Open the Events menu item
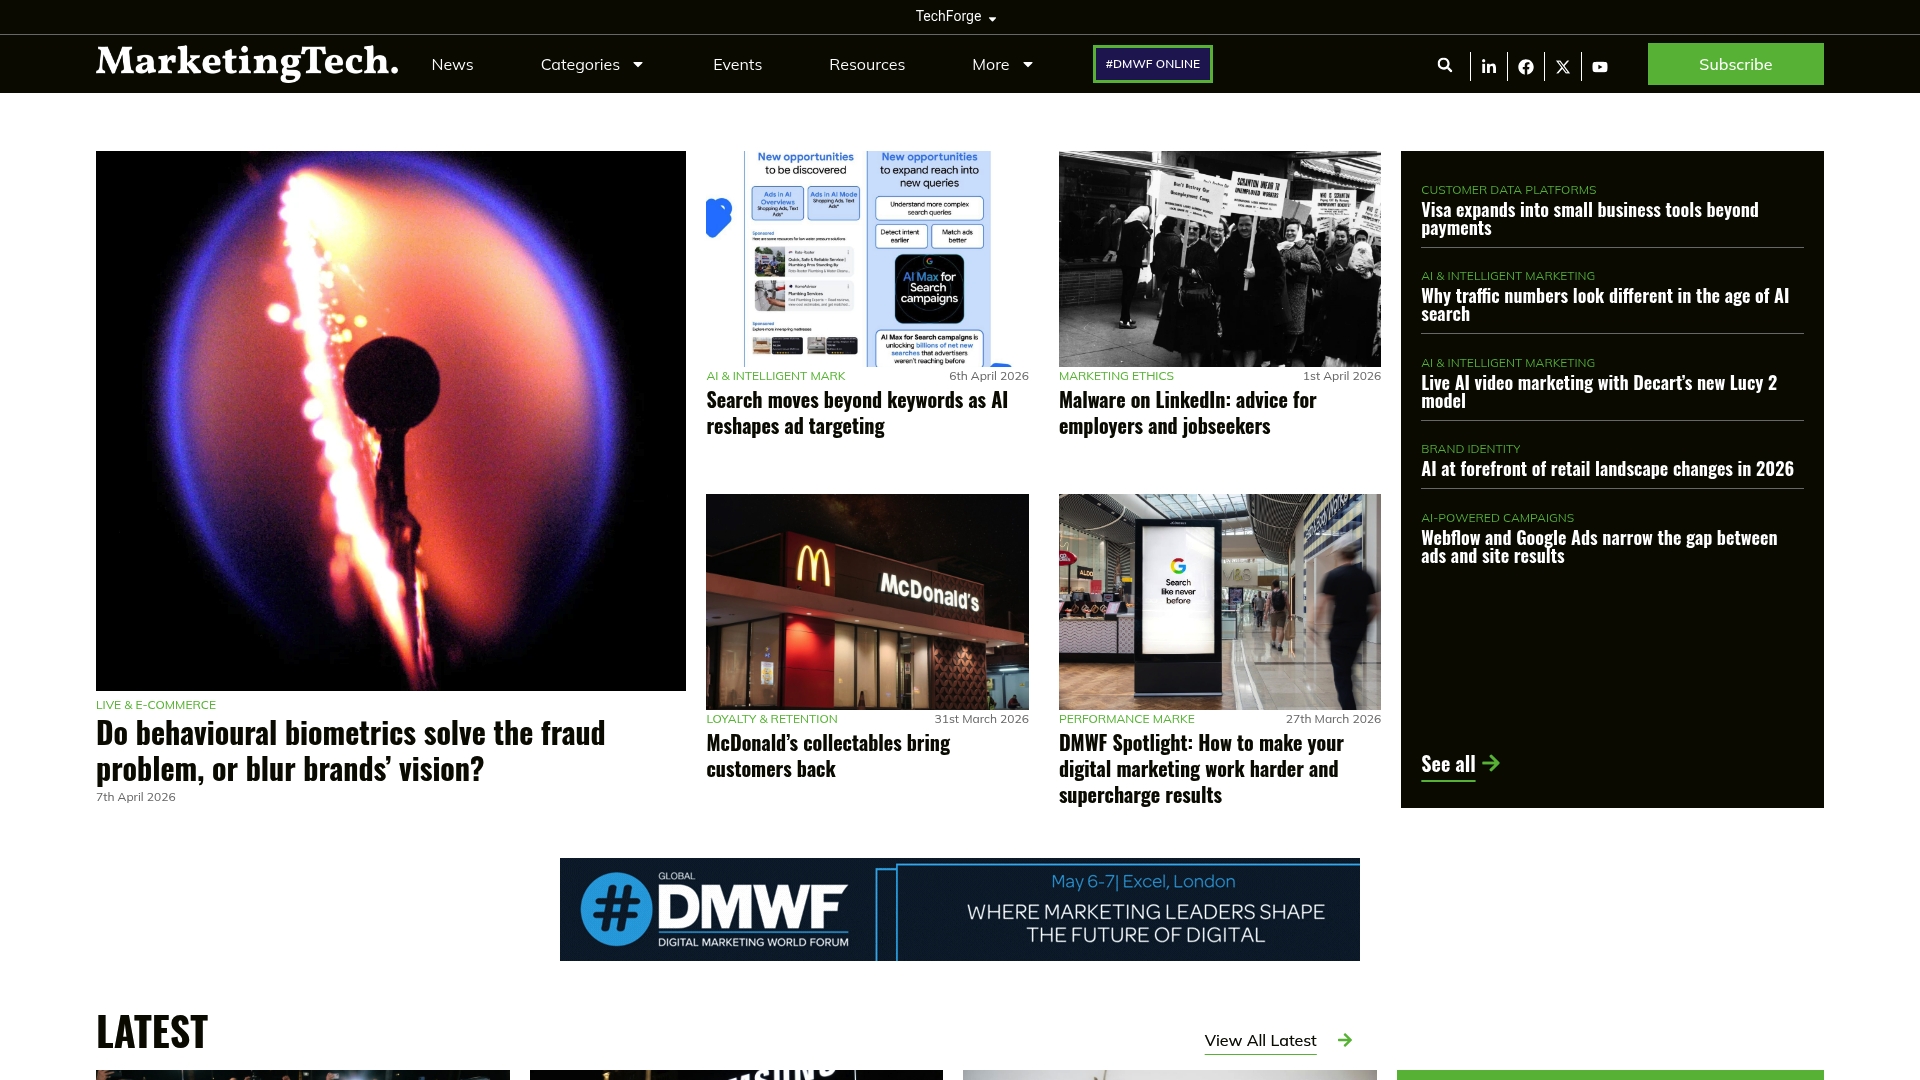Screen dimensions: 1920x1080 pos(737,64)
